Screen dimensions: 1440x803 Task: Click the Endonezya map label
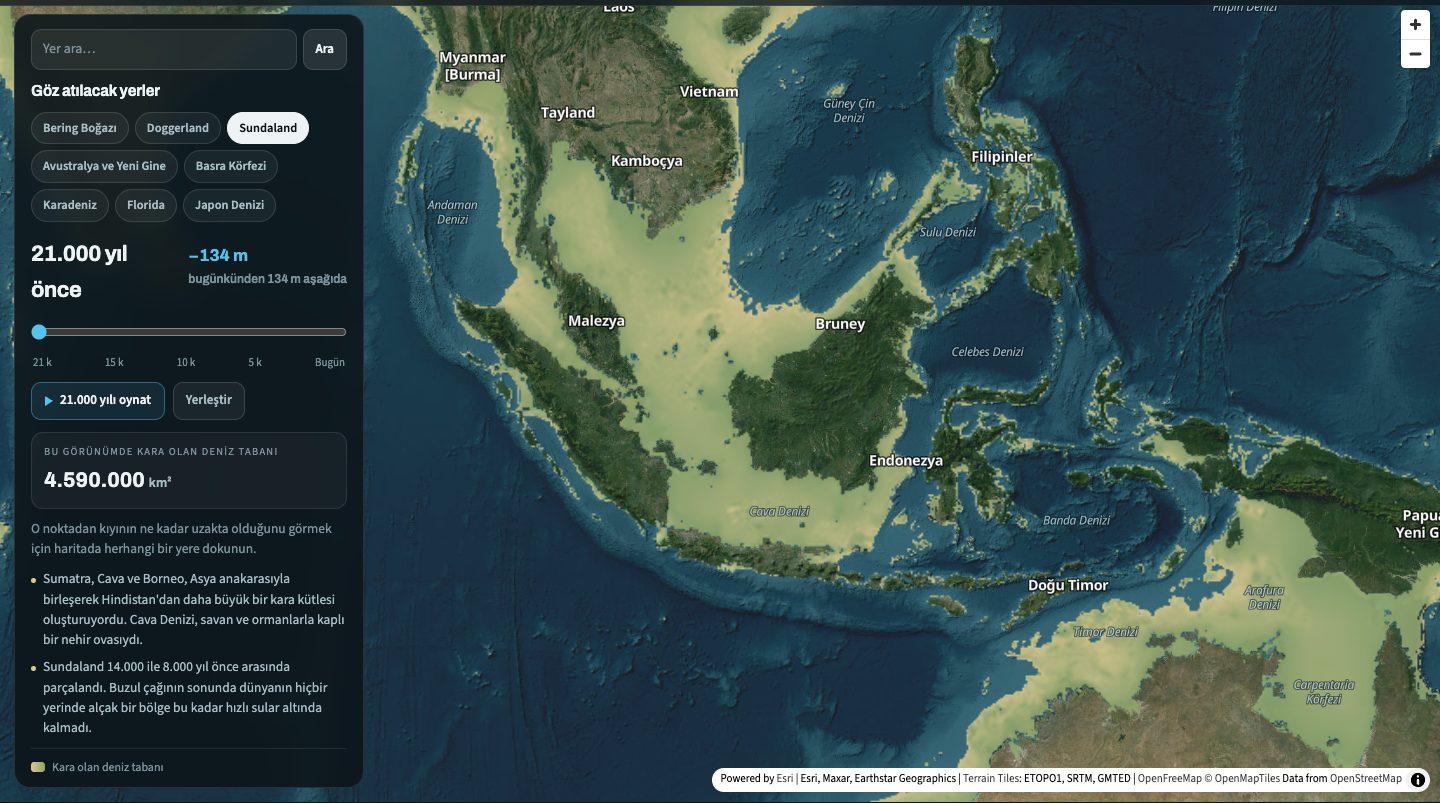[906, 461]
